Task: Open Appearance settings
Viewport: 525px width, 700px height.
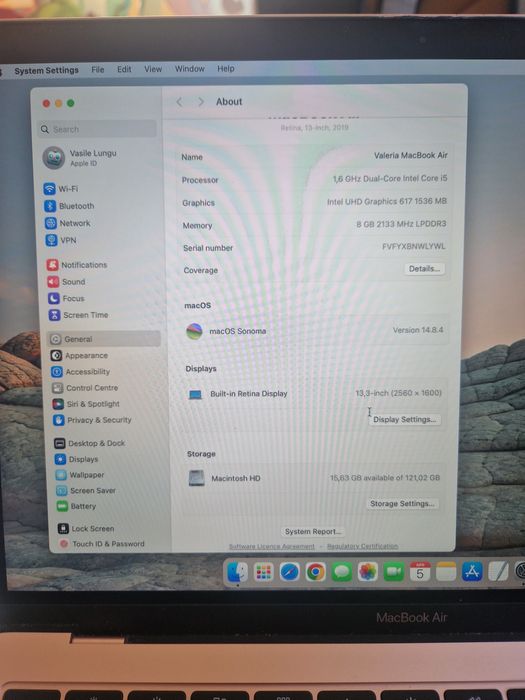Action: click(x=79, y=355)
